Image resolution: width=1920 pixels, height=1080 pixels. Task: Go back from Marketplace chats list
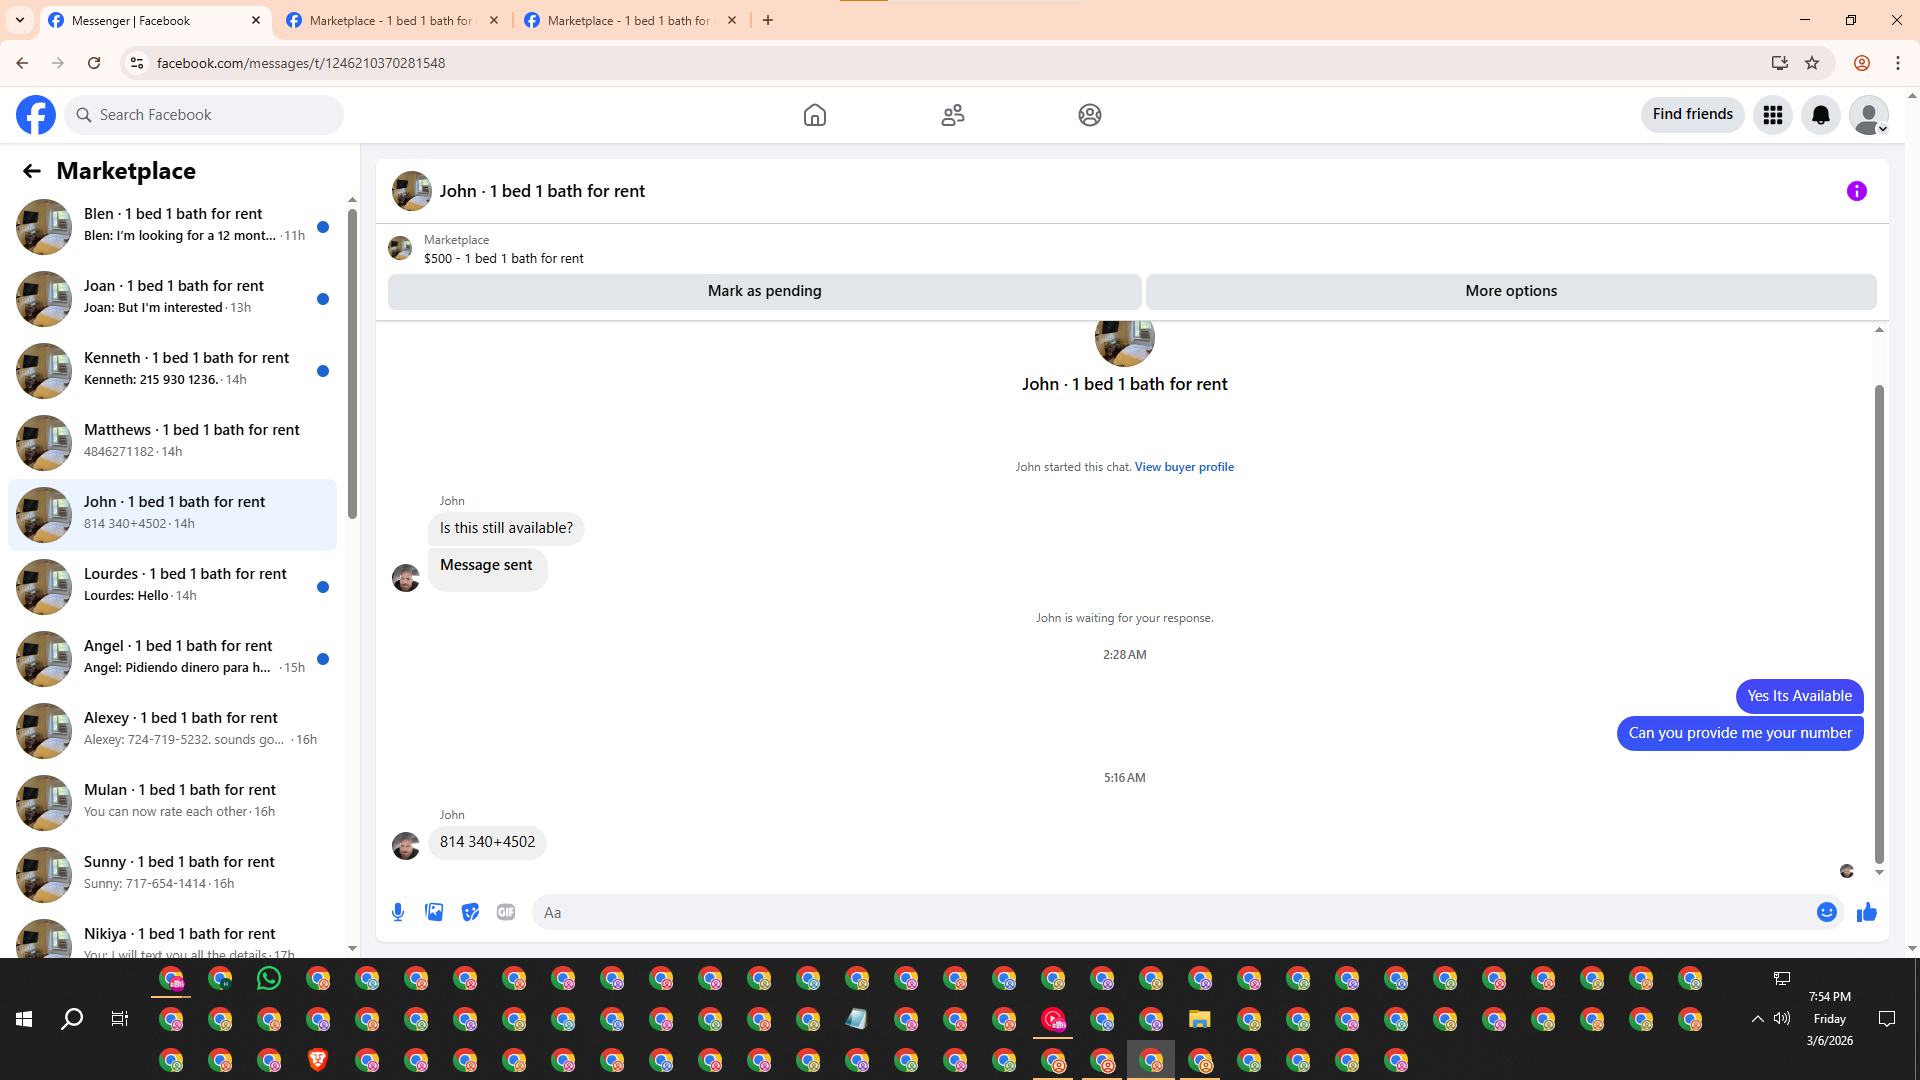[32, 171]
